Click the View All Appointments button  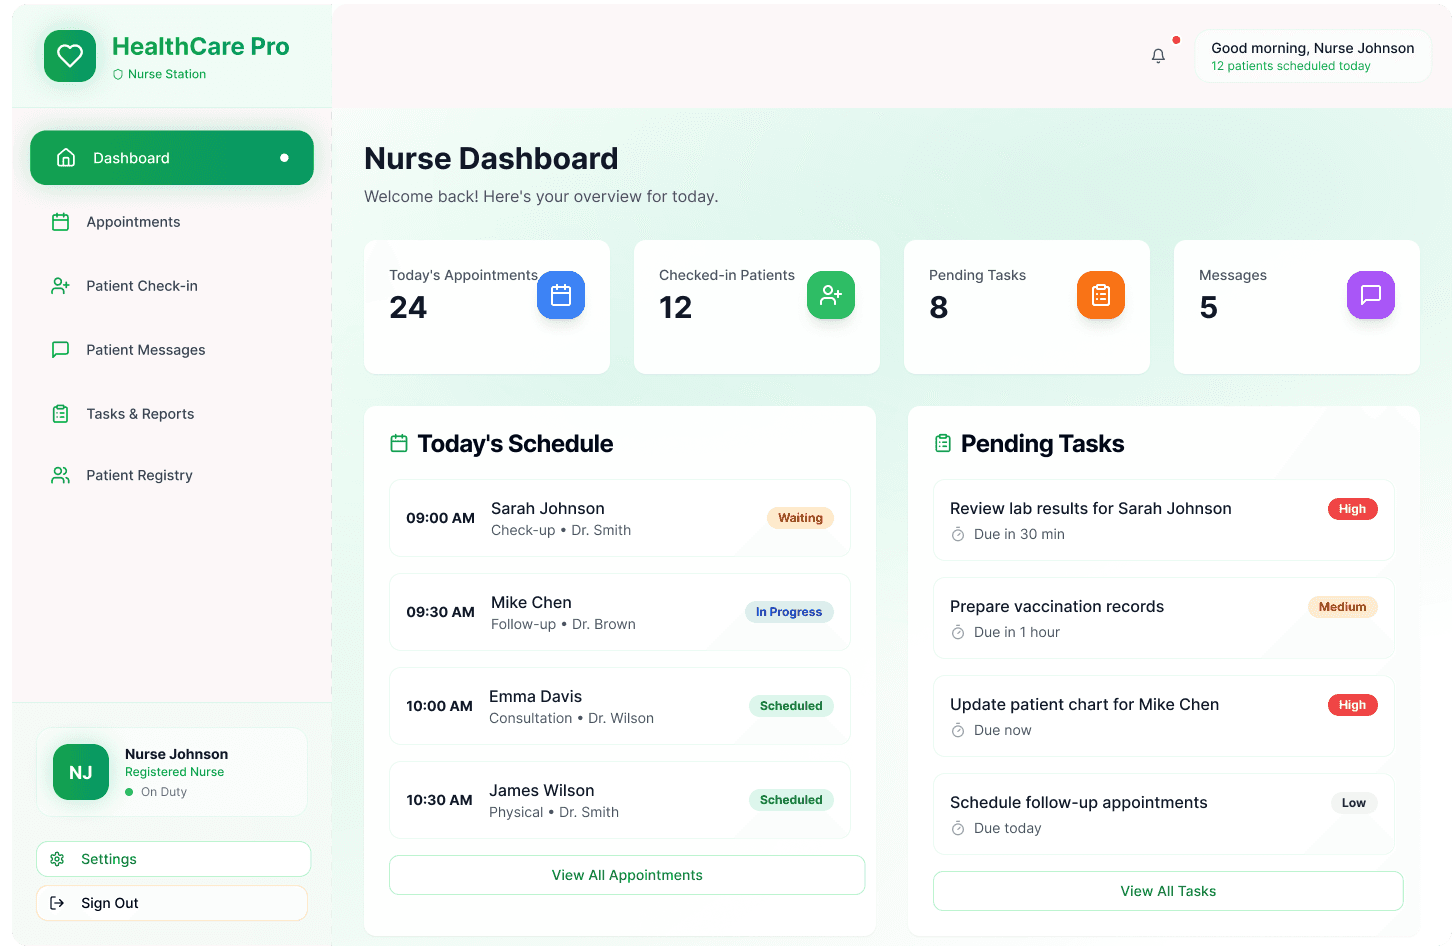(x=627, y=875)
